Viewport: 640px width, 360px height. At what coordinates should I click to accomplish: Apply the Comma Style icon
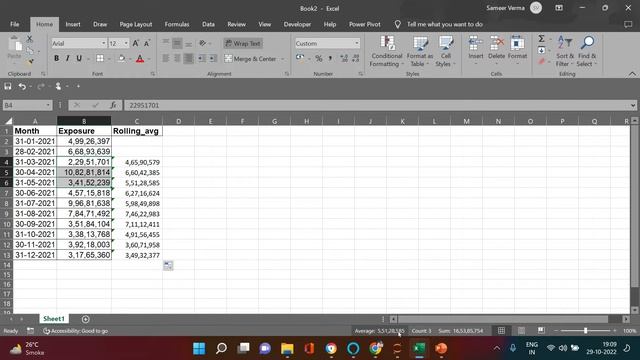pyautogui.click(x=330, y=58)
